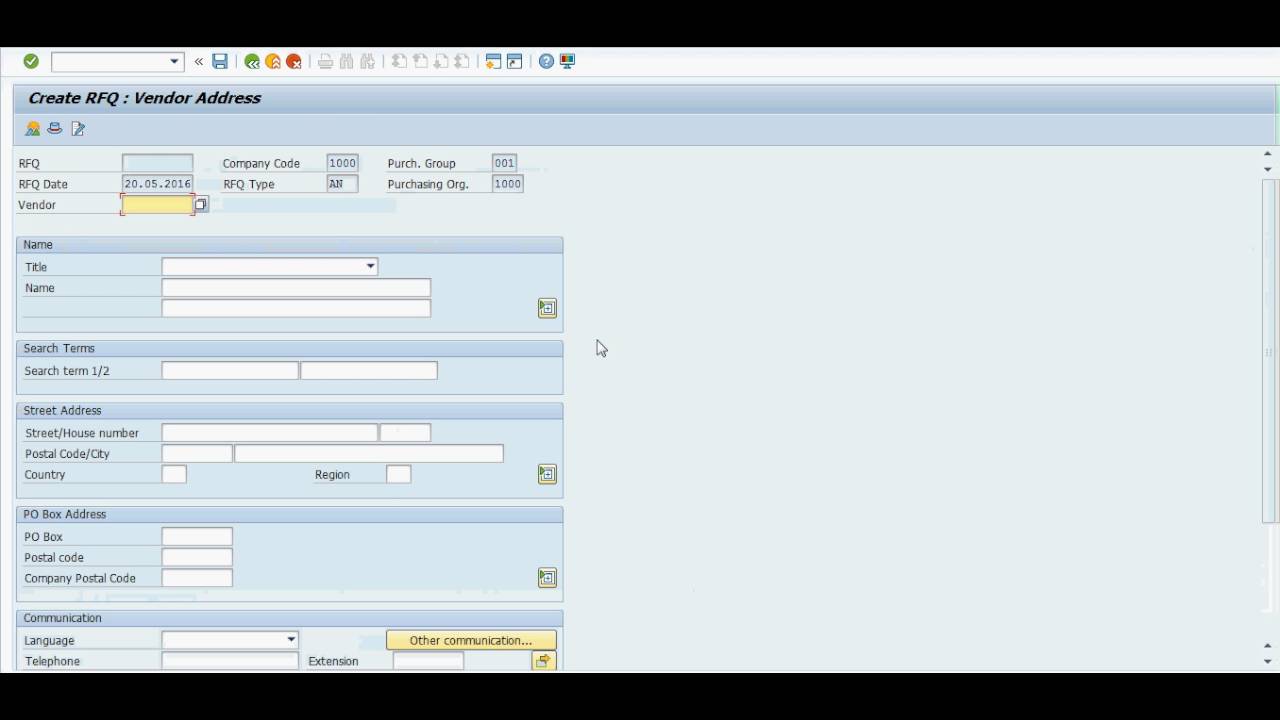Click the Customize Local Layout monitor icon

(568, 62)
